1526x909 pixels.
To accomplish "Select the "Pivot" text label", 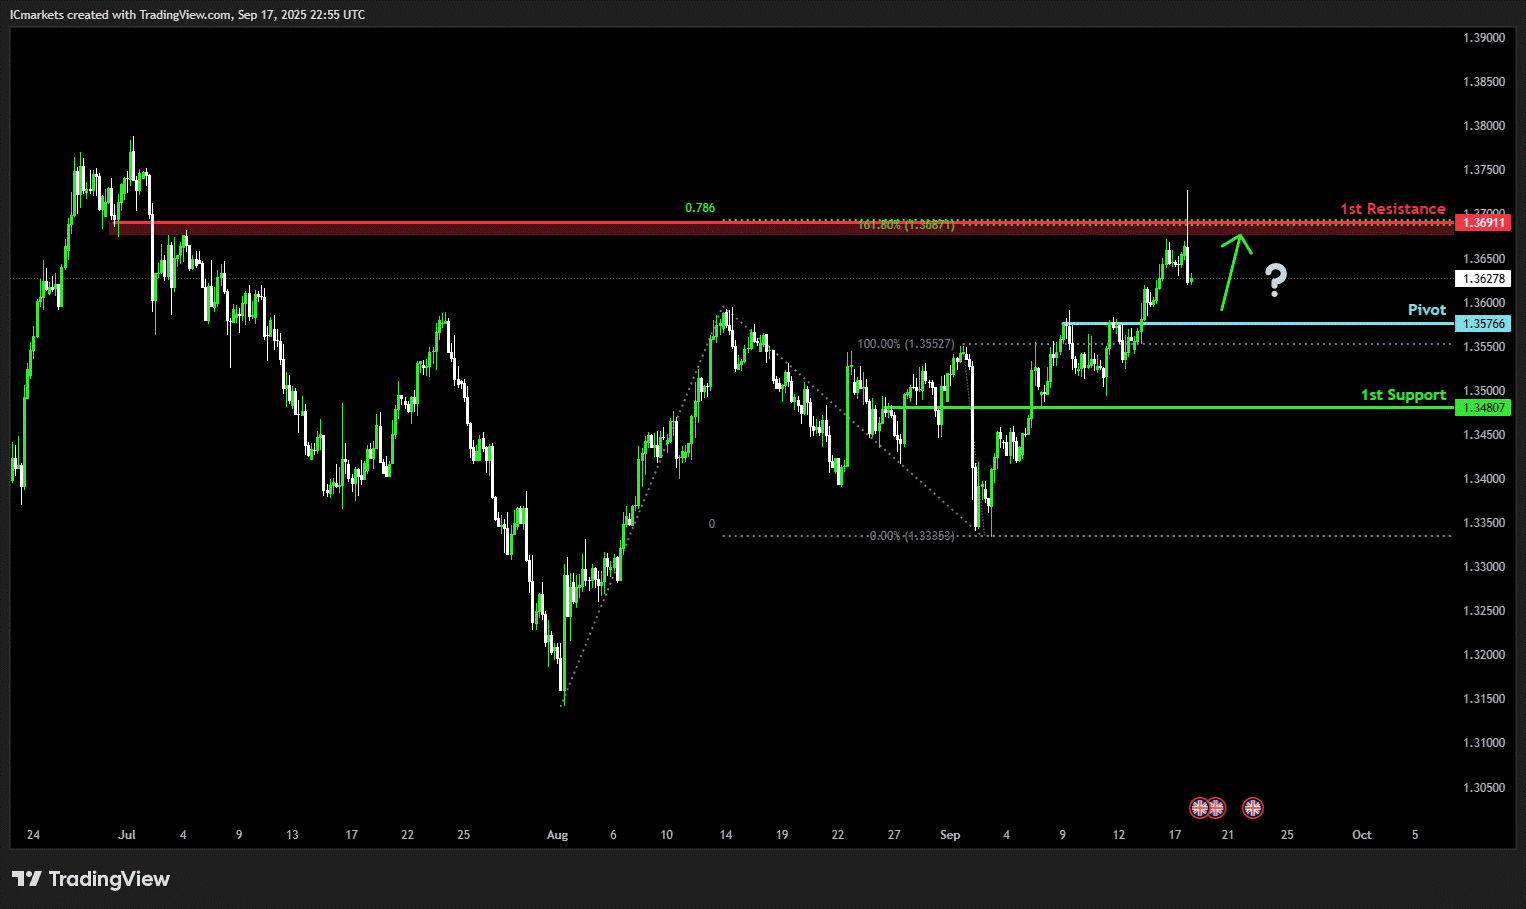I will click(x=1427, y=310).
